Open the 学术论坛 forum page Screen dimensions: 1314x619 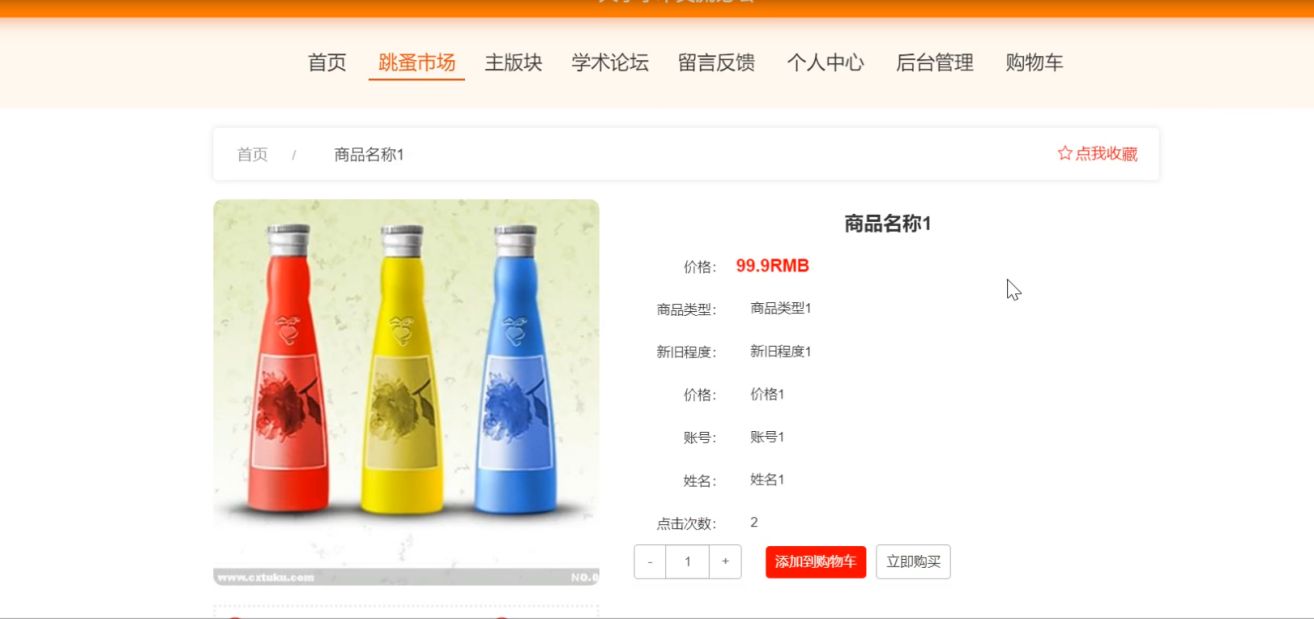610,63
